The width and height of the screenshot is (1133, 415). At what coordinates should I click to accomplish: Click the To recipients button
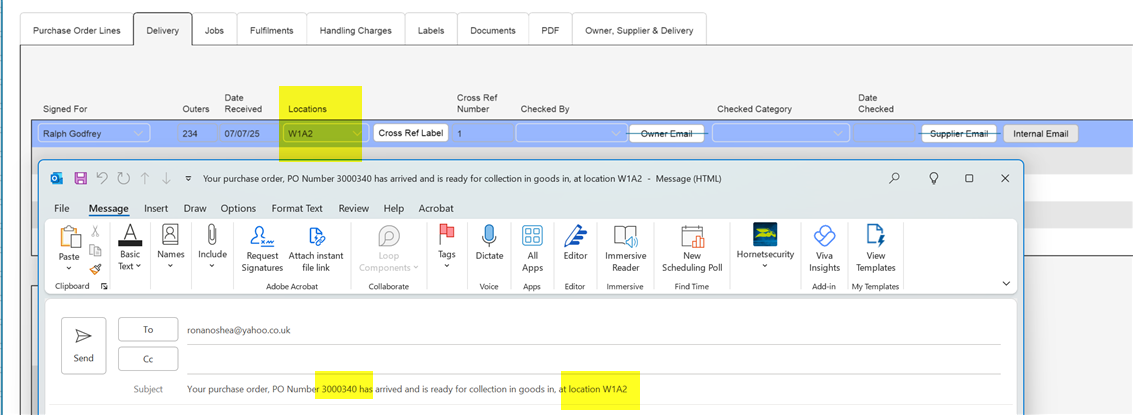pos(148,329)
